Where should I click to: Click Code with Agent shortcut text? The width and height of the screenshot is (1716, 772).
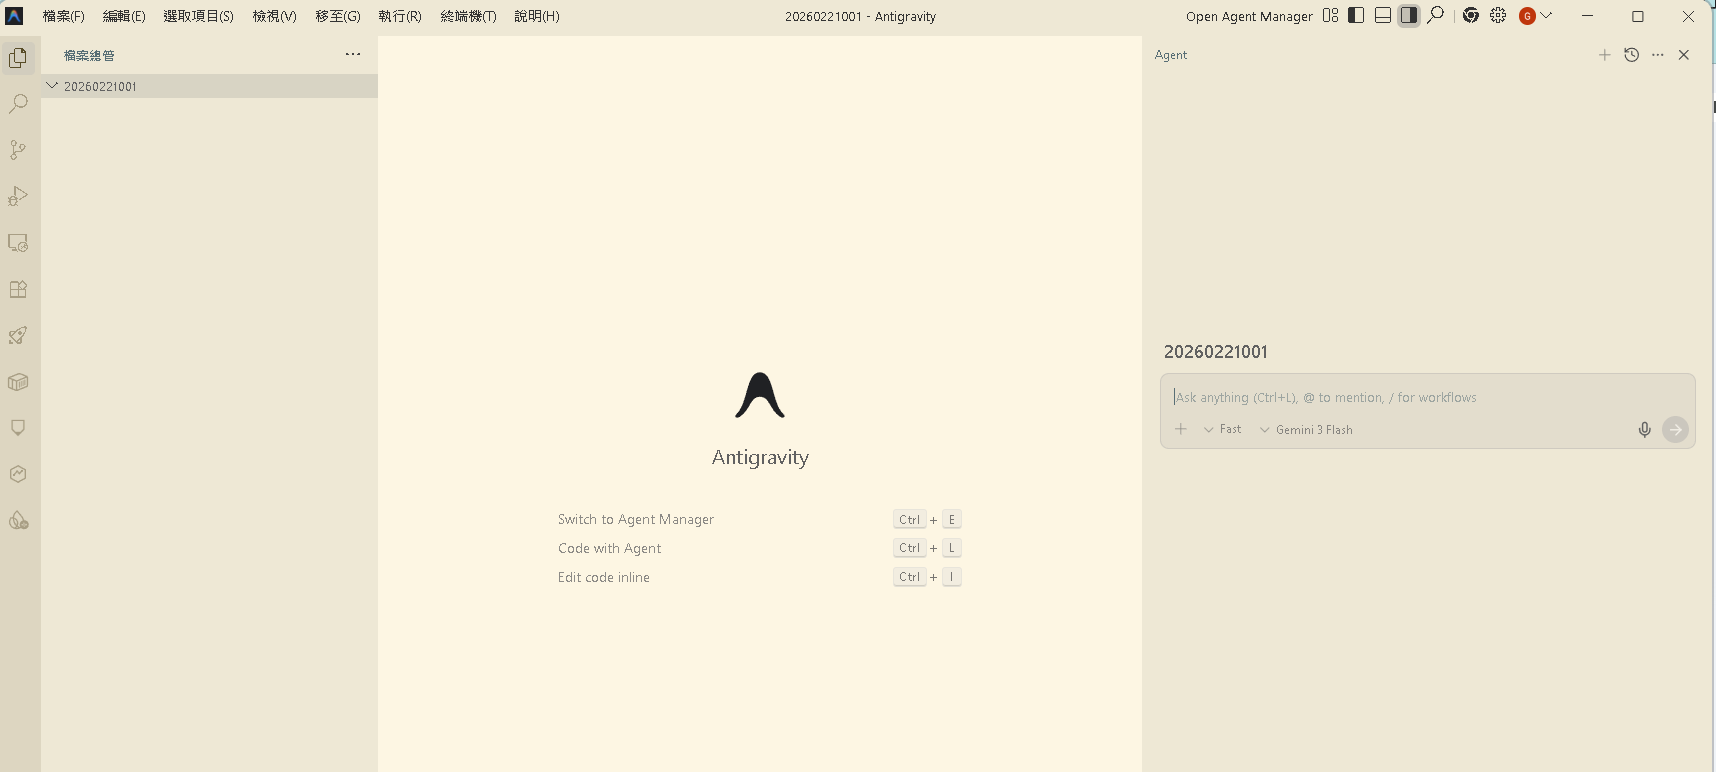609,548
